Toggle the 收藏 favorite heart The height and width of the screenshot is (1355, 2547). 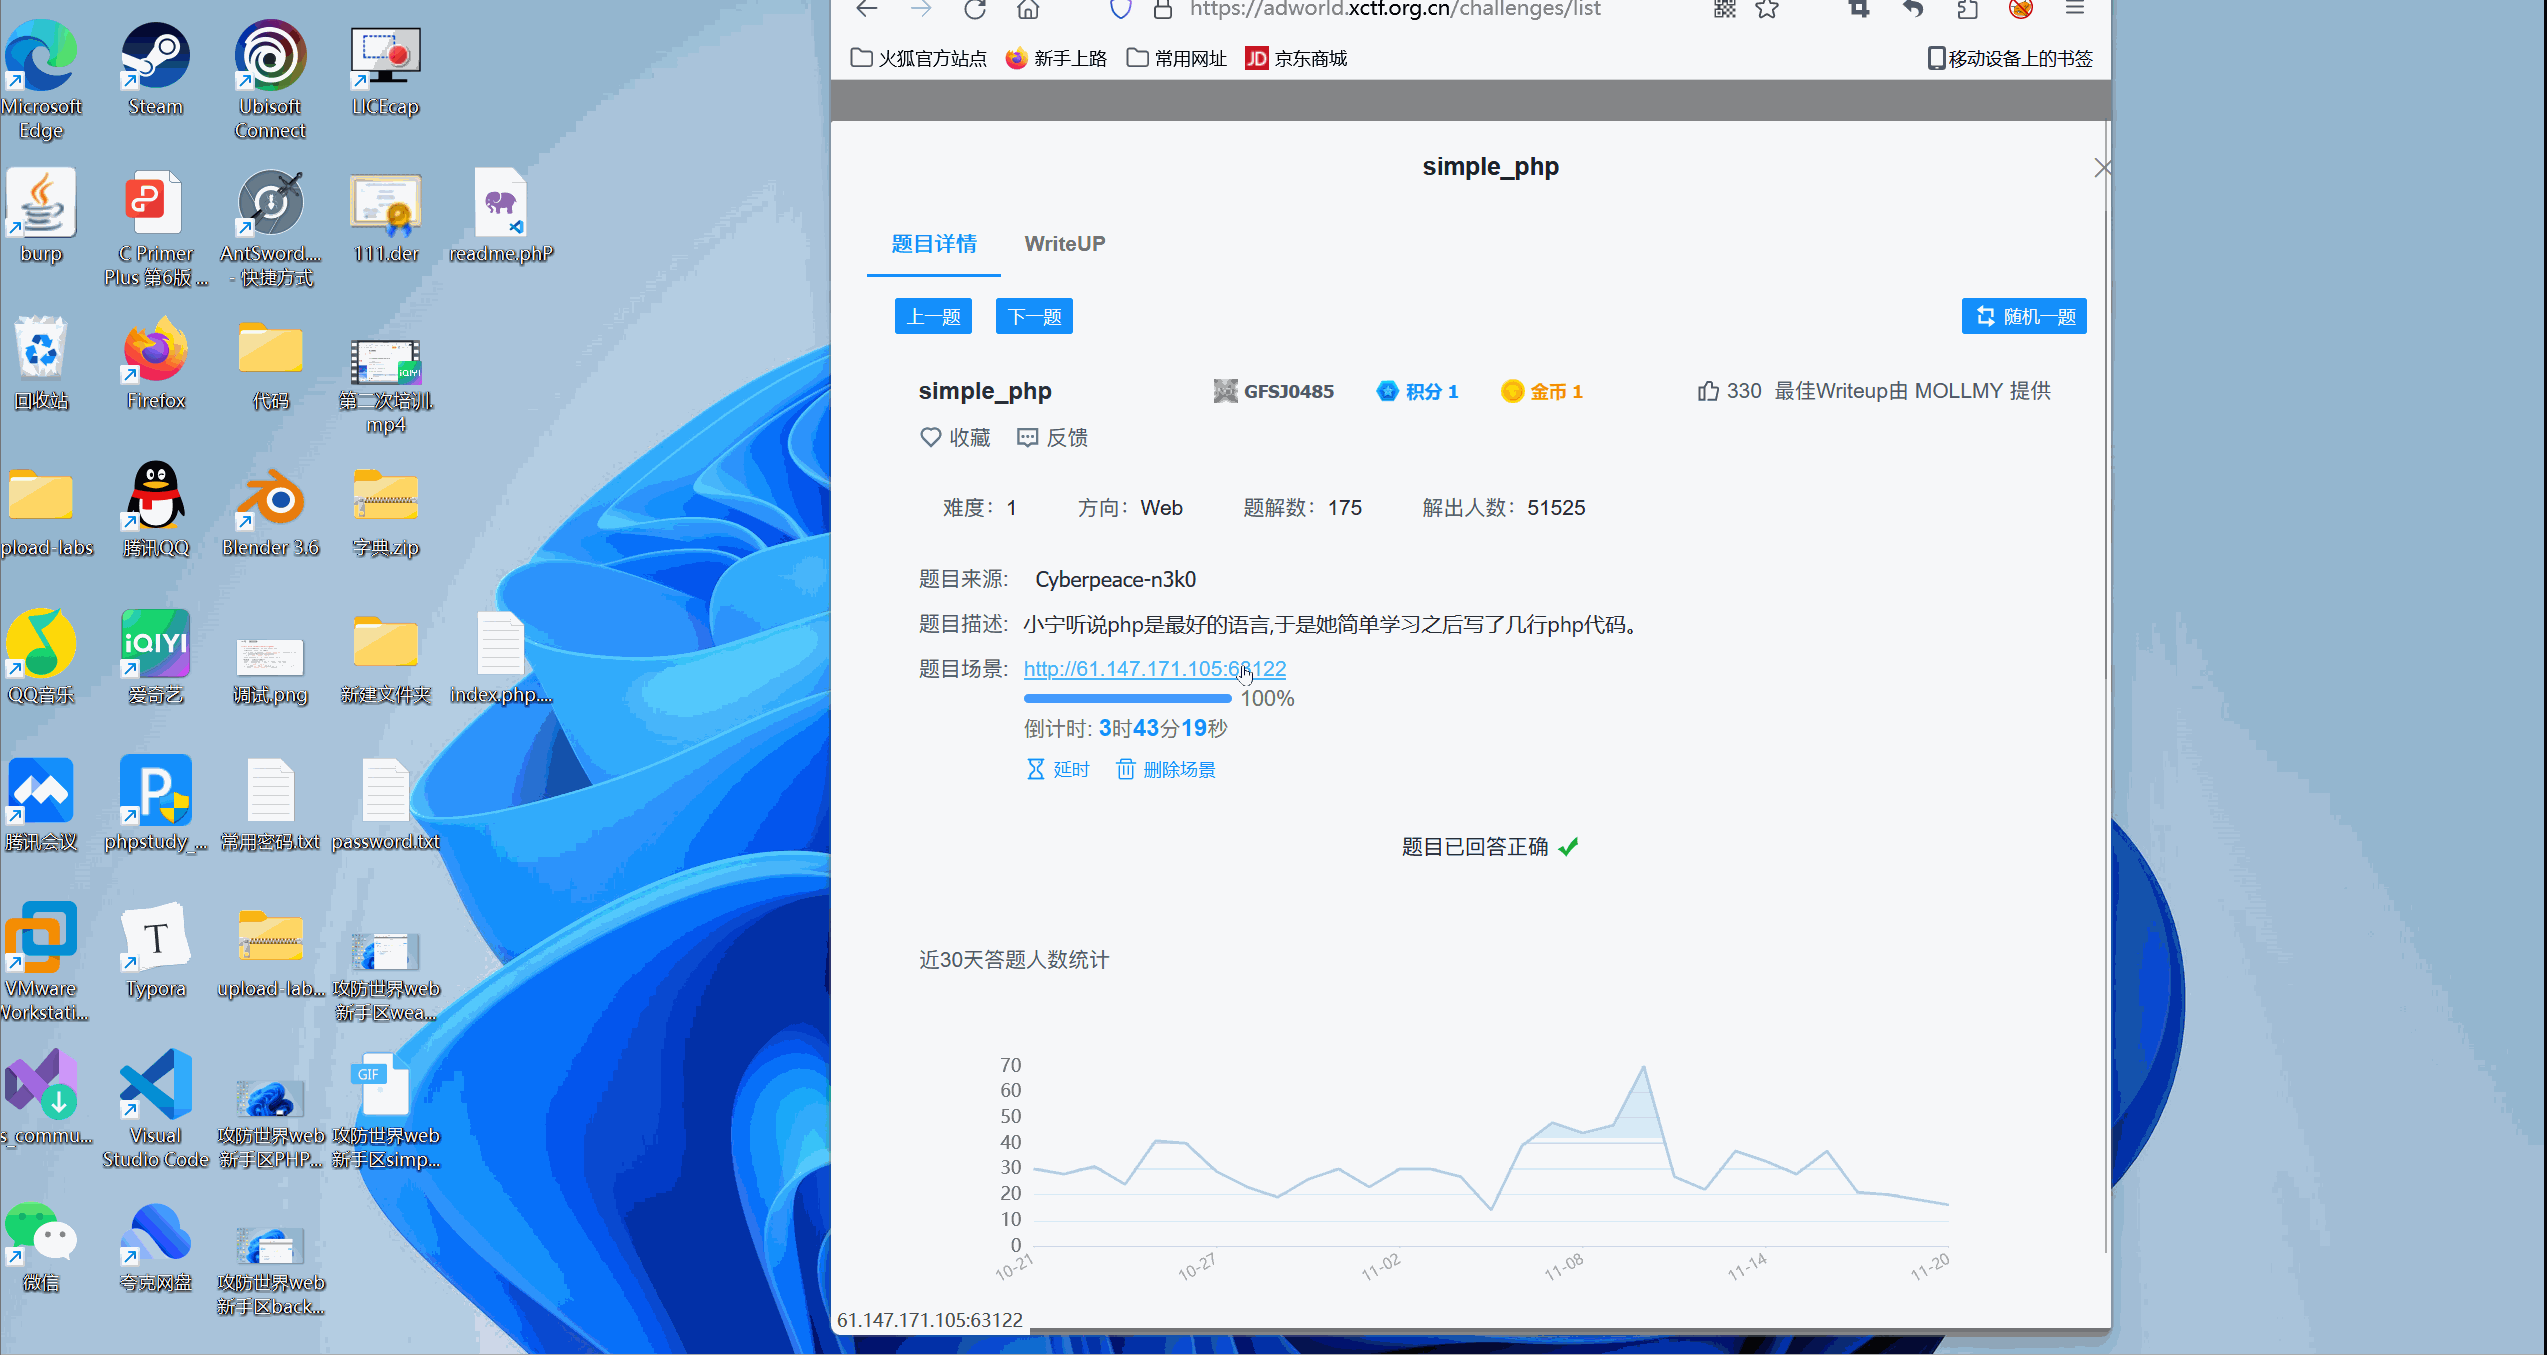930,437
